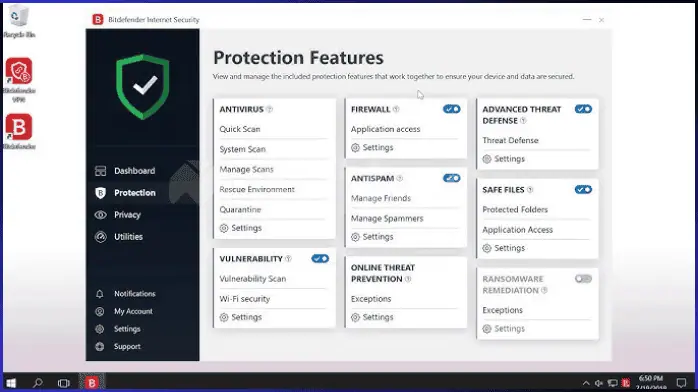Click the green shield status icon
The height and width of the screenshot is (392, 698).
click(x=142, y=87)
